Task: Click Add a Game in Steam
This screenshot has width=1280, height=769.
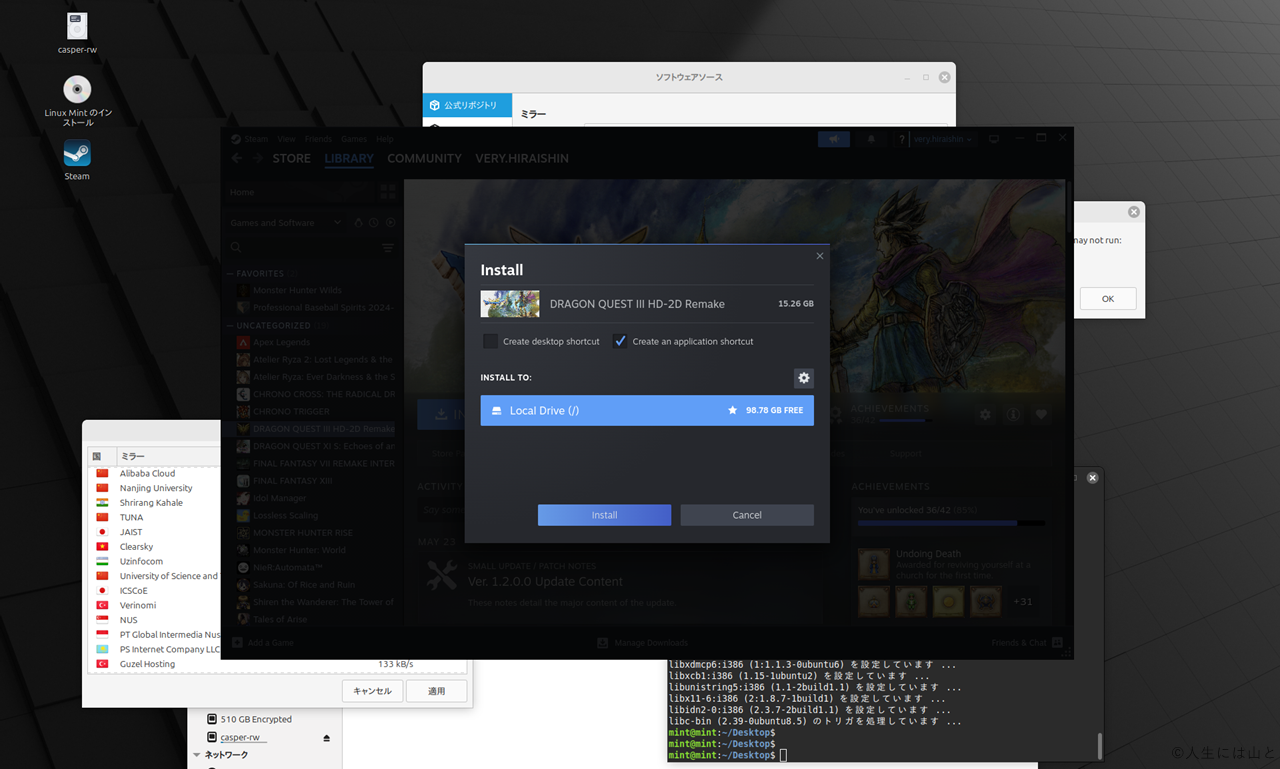Action: click(x=263, y=643)
